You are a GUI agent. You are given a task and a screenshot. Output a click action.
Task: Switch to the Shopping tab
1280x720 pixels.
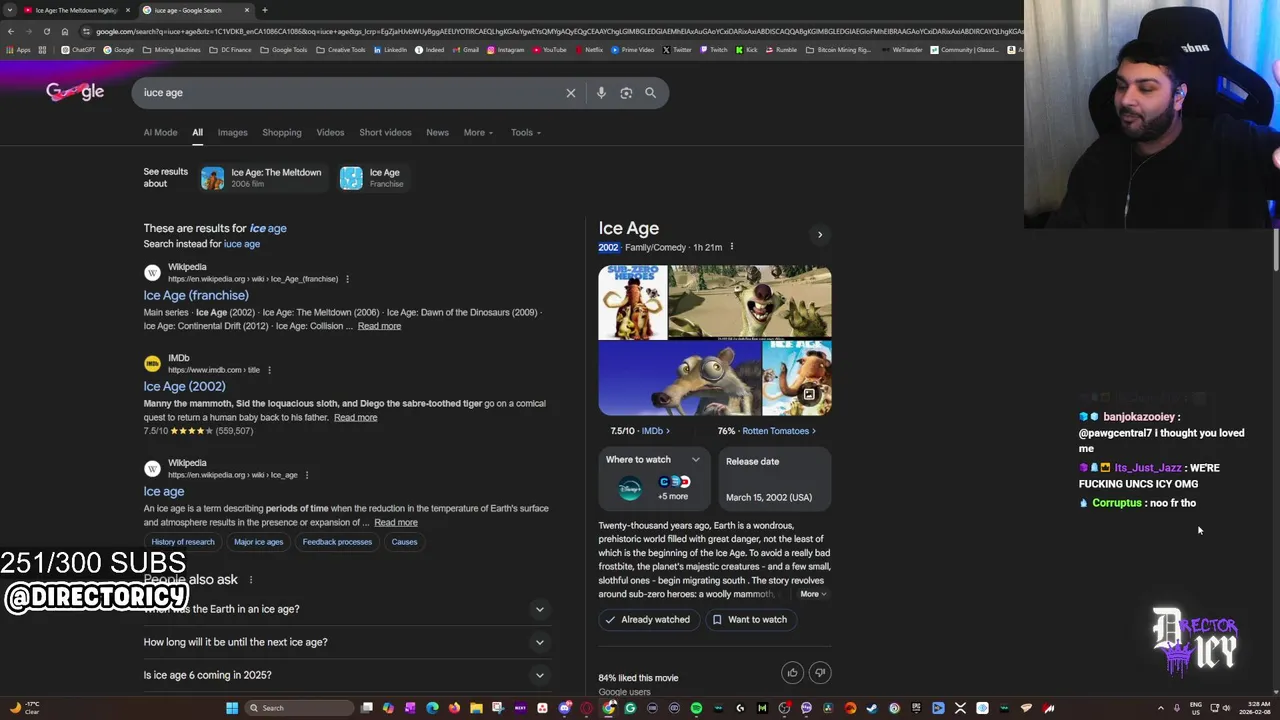282,132
